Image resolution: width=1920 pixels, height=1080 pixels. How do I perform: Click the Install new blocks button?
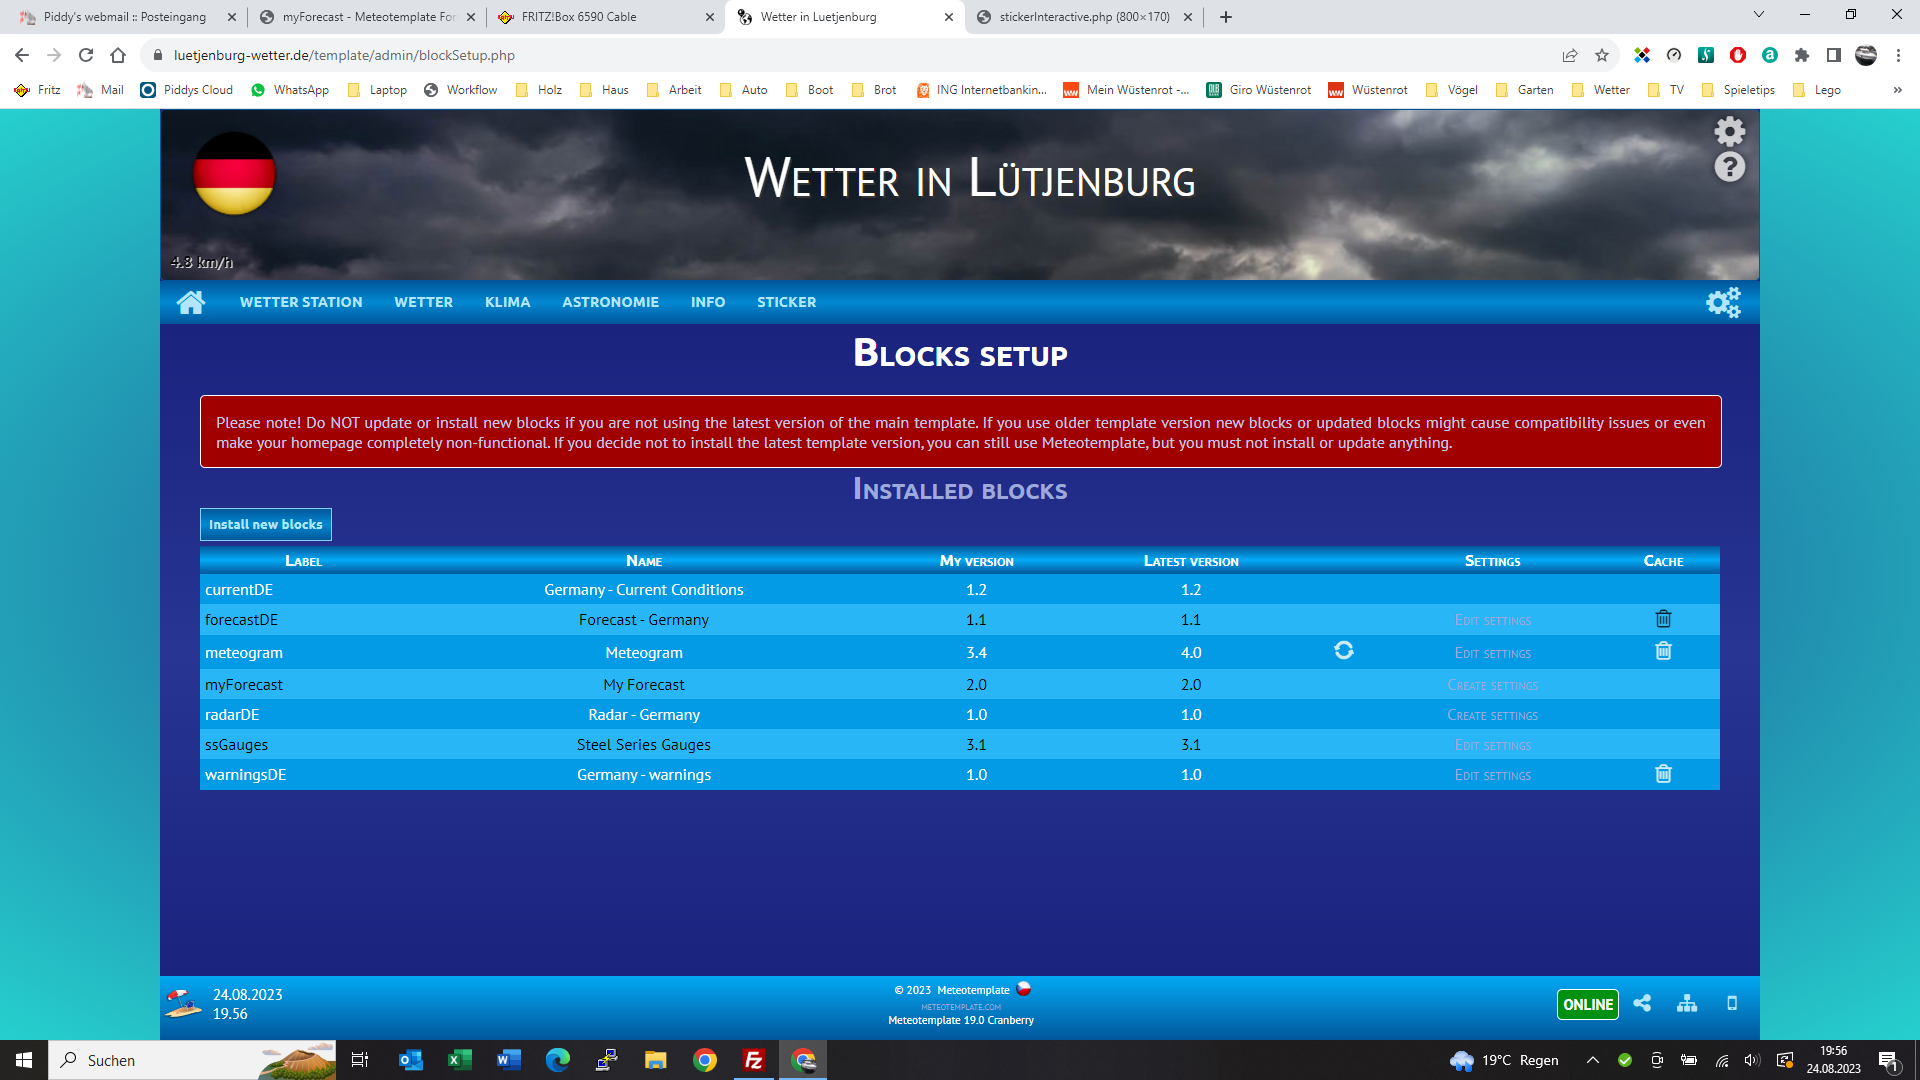tap(264, 524)
